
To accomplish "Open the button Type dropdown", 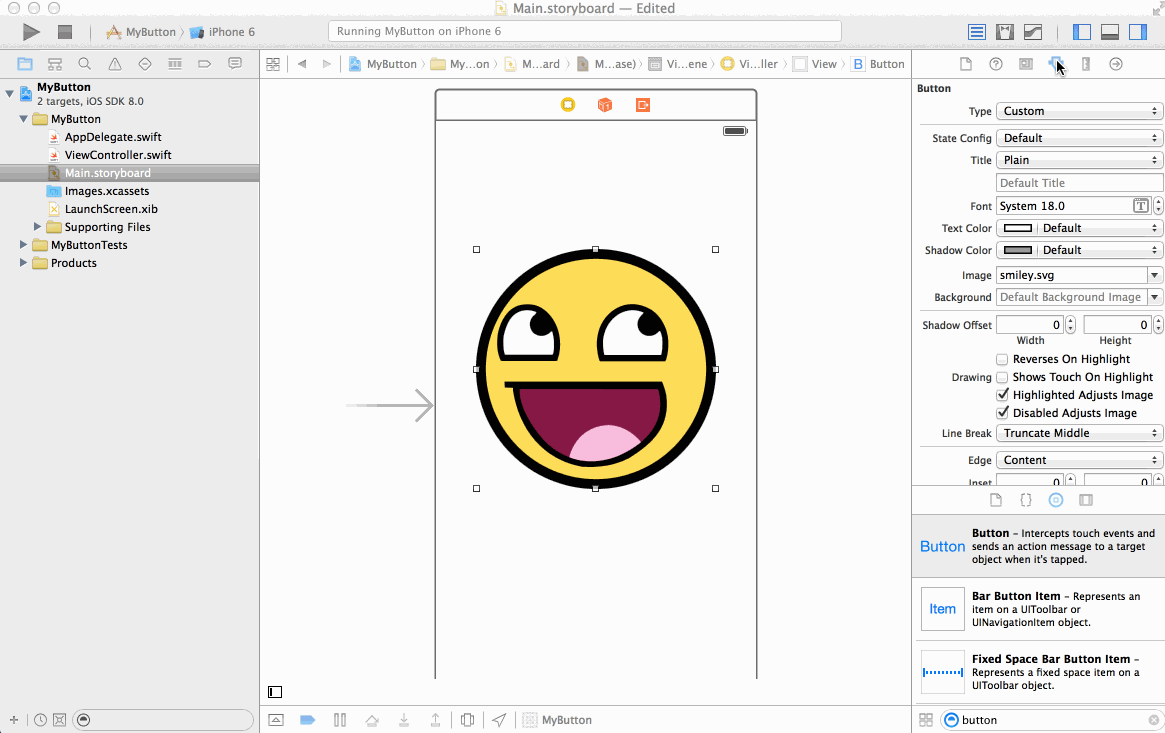I will [1079, 111].
